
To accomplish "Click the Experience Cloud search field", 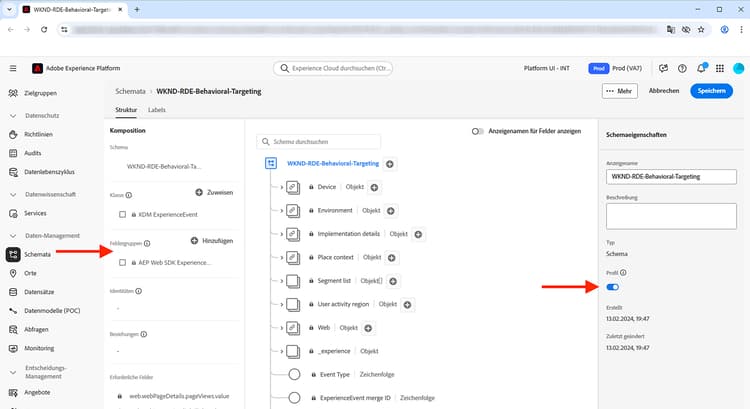I will pos(333,68).
